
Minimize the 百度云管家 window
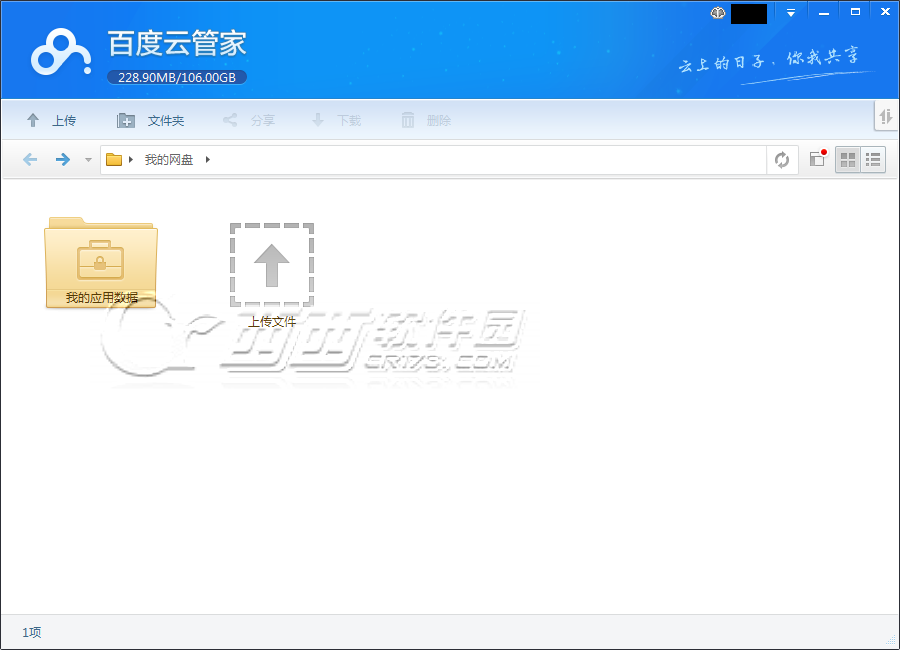pyautogui.click(x=824, y=13)
